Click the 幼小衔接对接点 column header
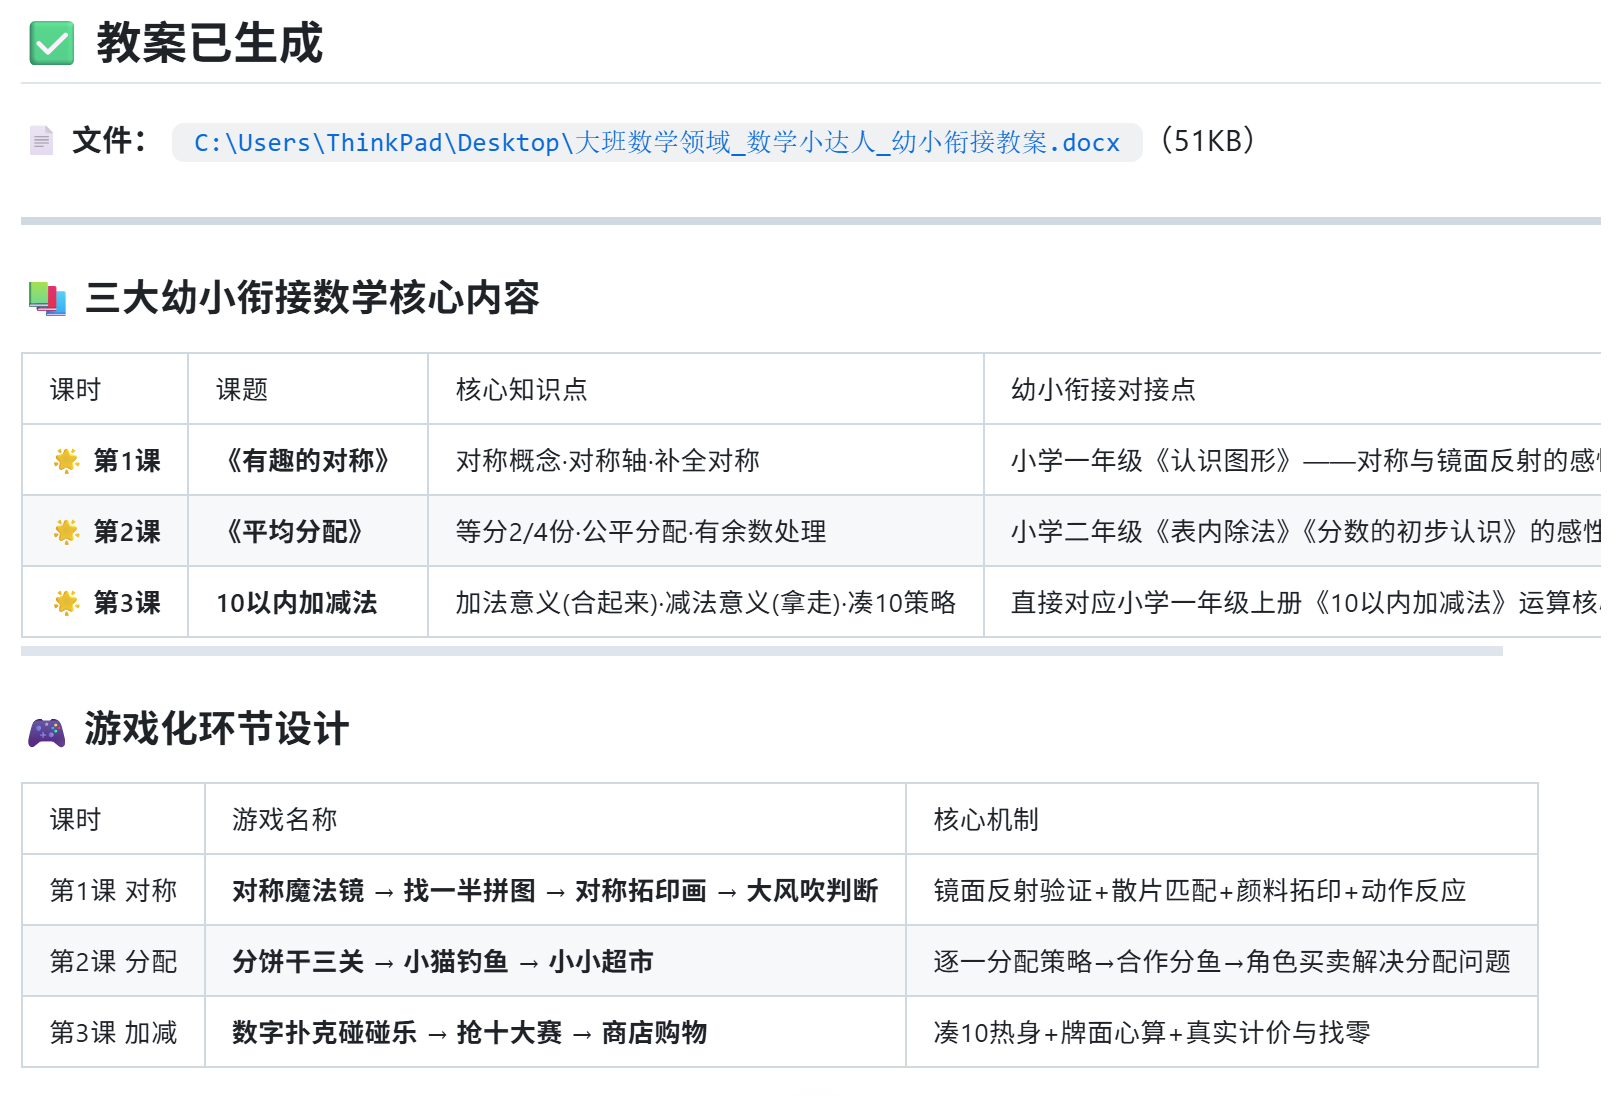Viewport: 1624px width, 1096px height. click(x=1292, y=389)
